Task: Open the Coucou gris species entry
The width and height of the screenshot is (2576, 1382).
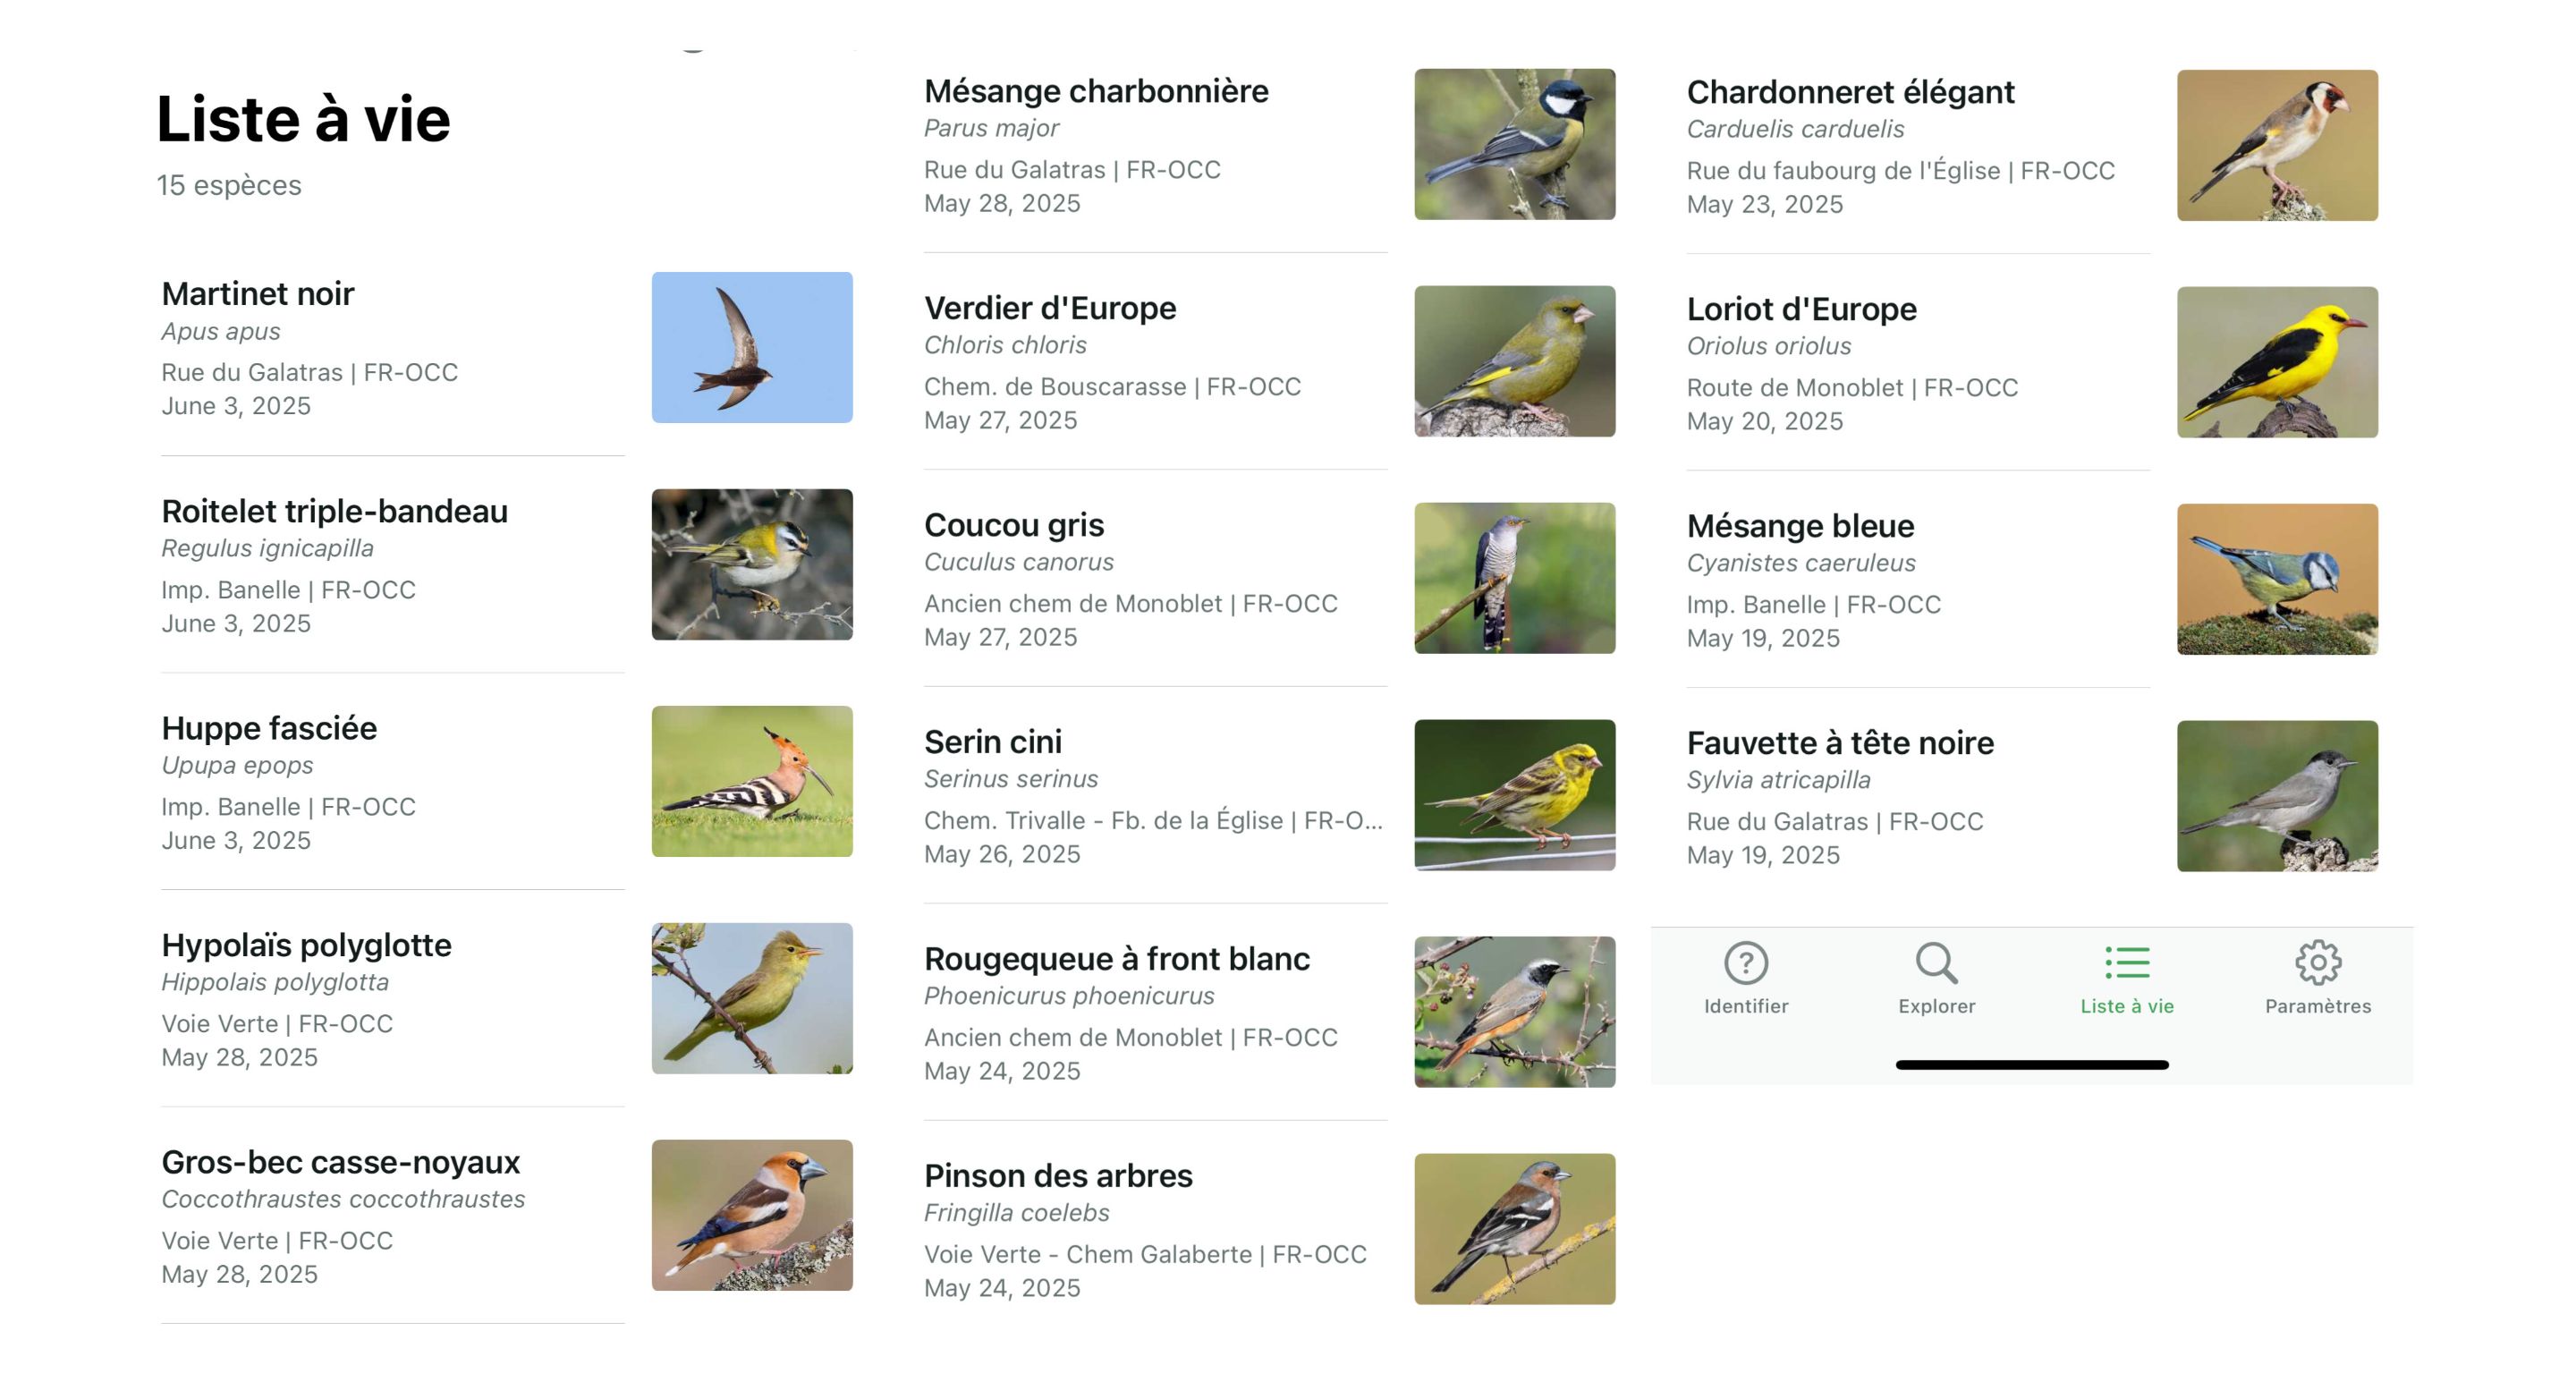Action: (1269, 579)
